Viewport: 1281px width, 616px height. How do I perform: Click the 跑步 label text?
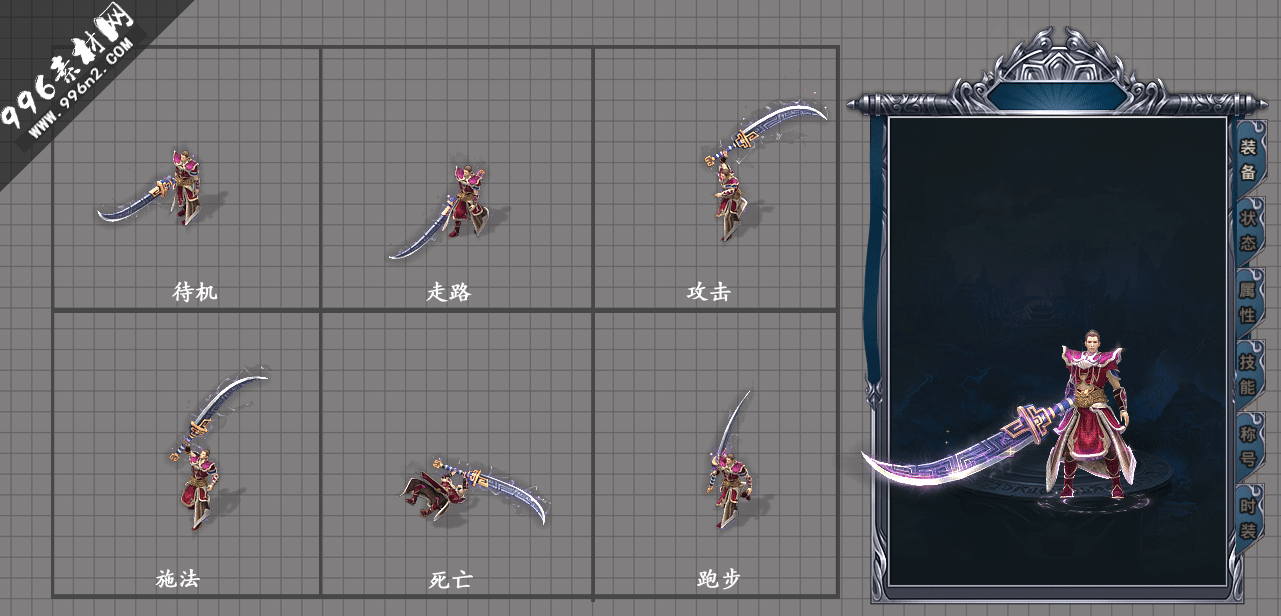(x=718, y=578)
